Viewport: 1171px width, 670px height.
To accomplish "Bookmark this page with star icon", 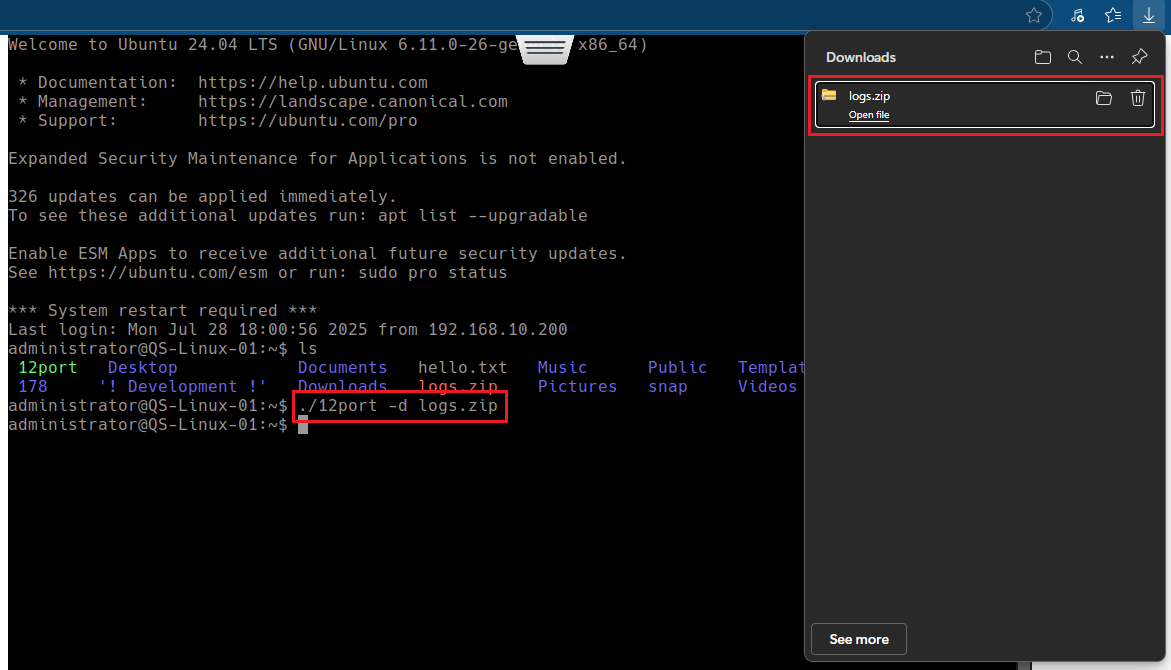I will tap(1034, 15).
